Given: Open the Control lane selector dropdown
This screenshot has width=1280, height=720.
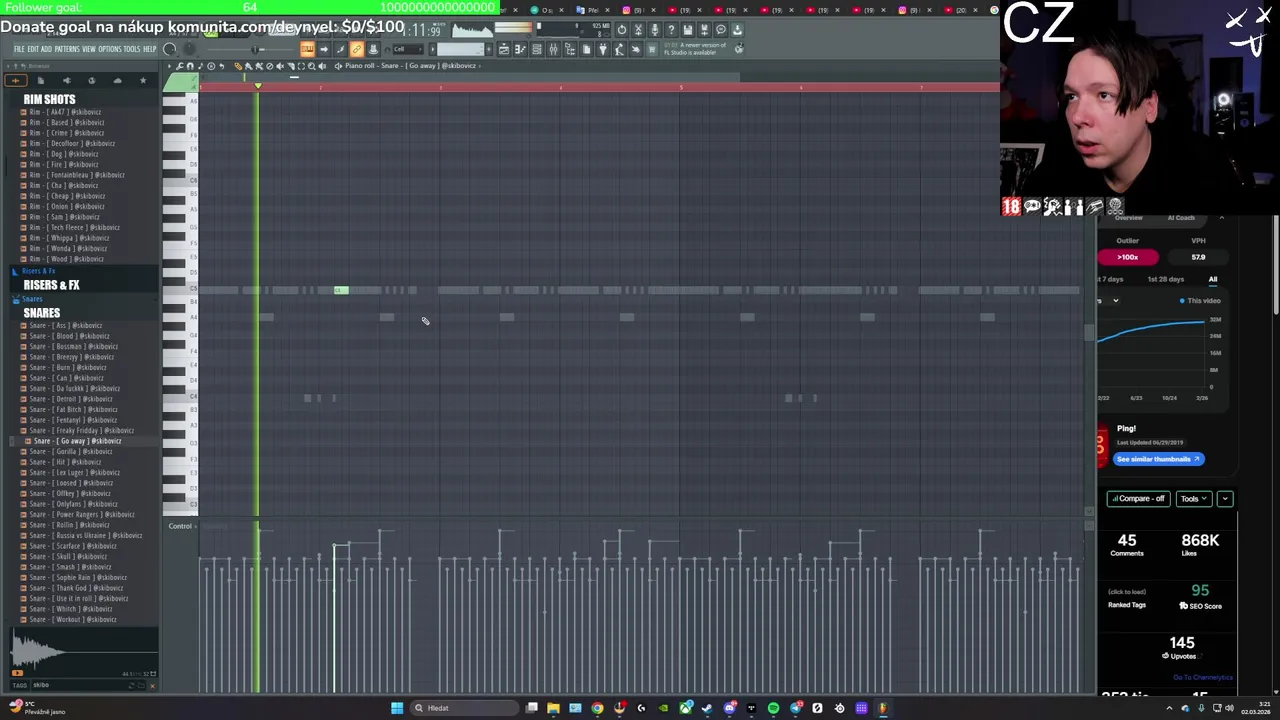Looking at the screenshot, I should pos(181,526).
